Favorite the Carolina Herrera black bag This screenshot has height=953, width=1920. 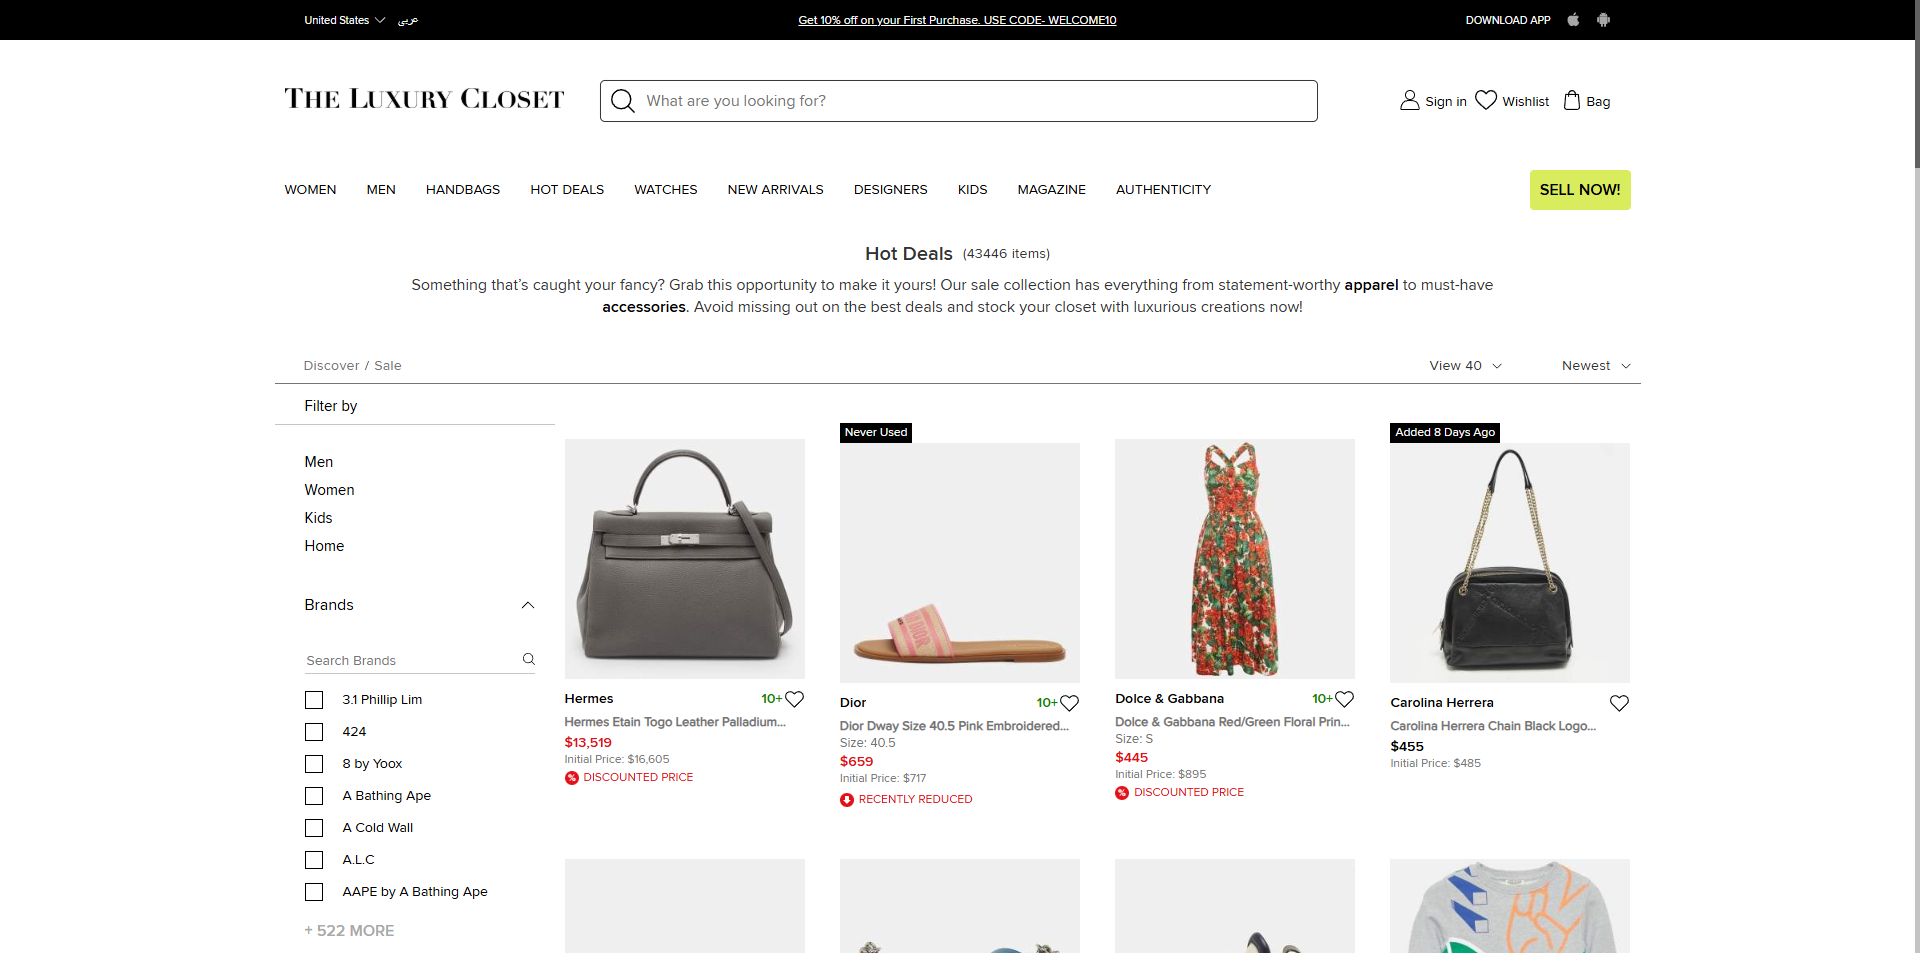tap(1619, 703)
